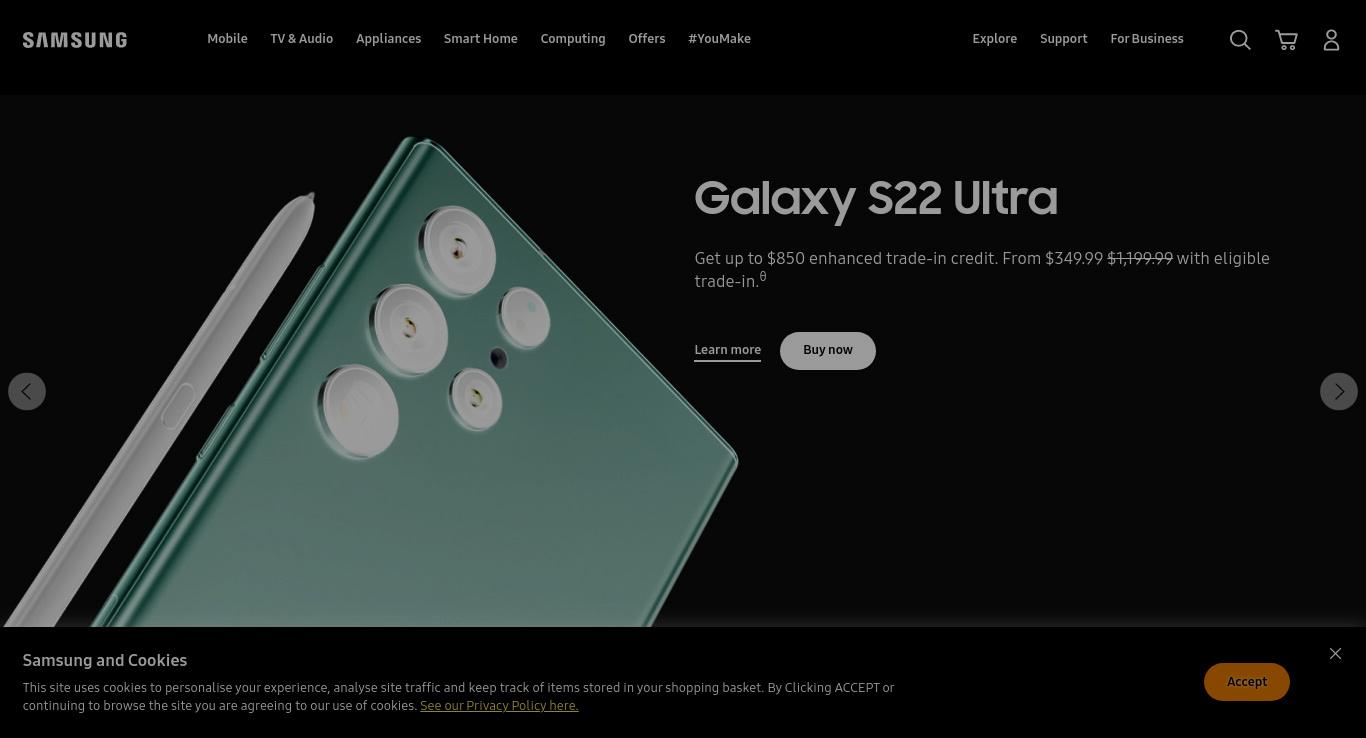Advance to next carousel slide arrow
This screenshot has width=1366, height=738.
point(1339,391)
